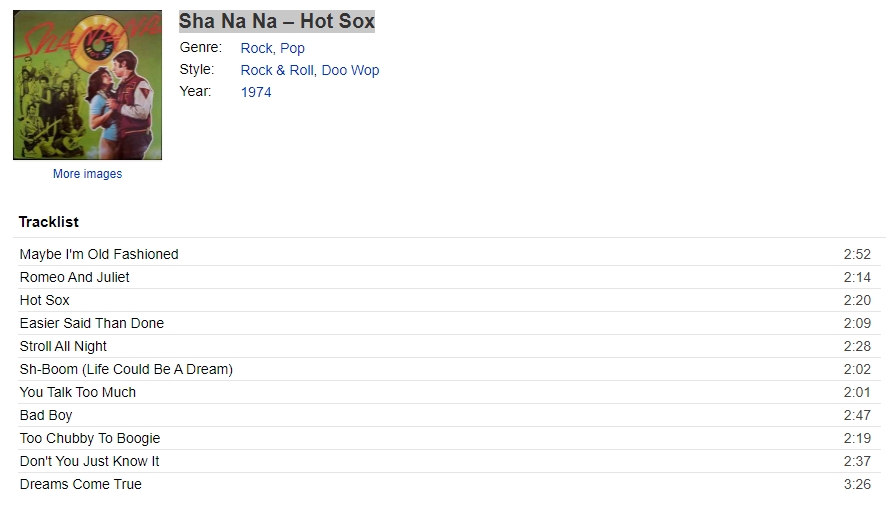Open the Pop genre link
This screenshot has height=509, width=888.
[292, 48]
